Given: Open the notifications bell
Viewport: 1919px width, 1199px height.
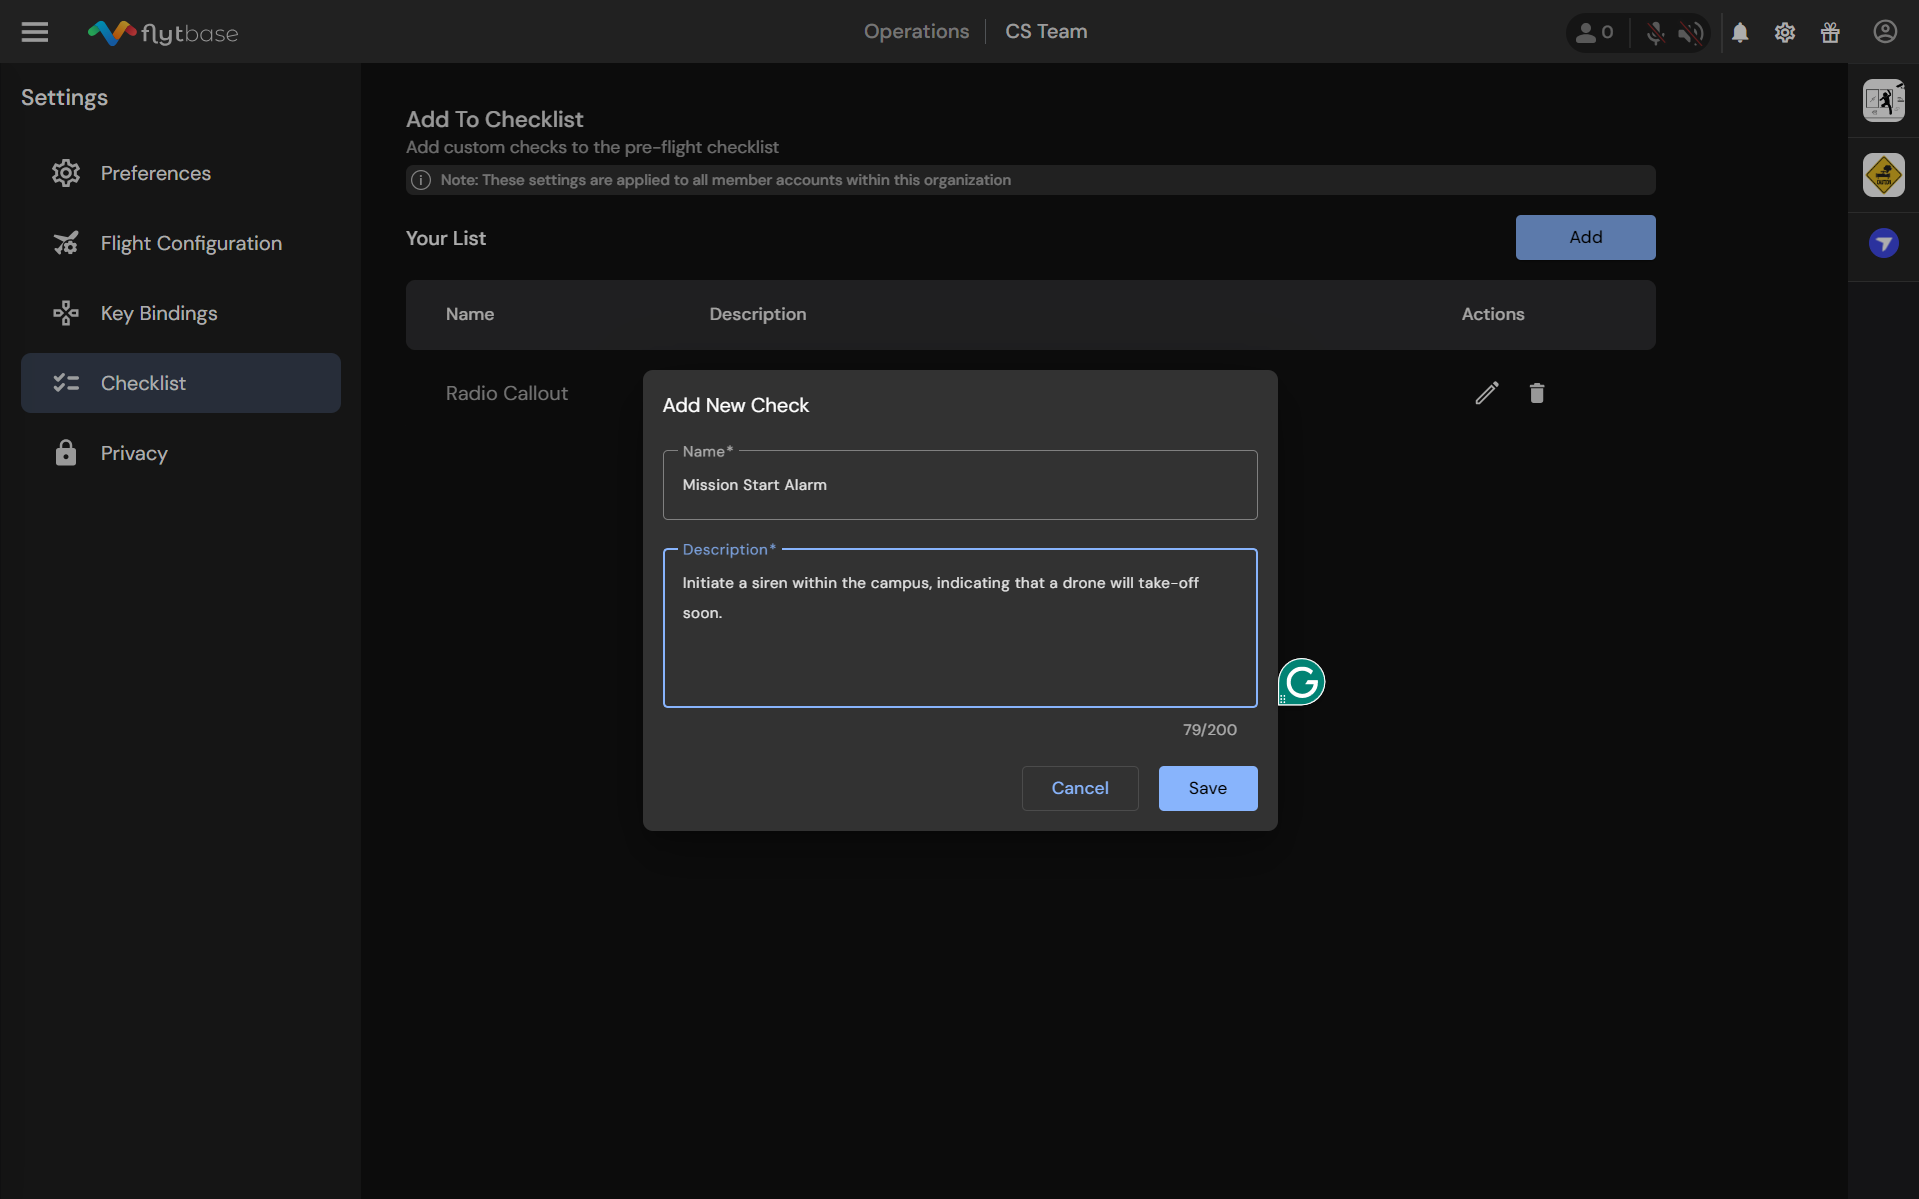Looking at the screenshot, I should click(1740, 33).
